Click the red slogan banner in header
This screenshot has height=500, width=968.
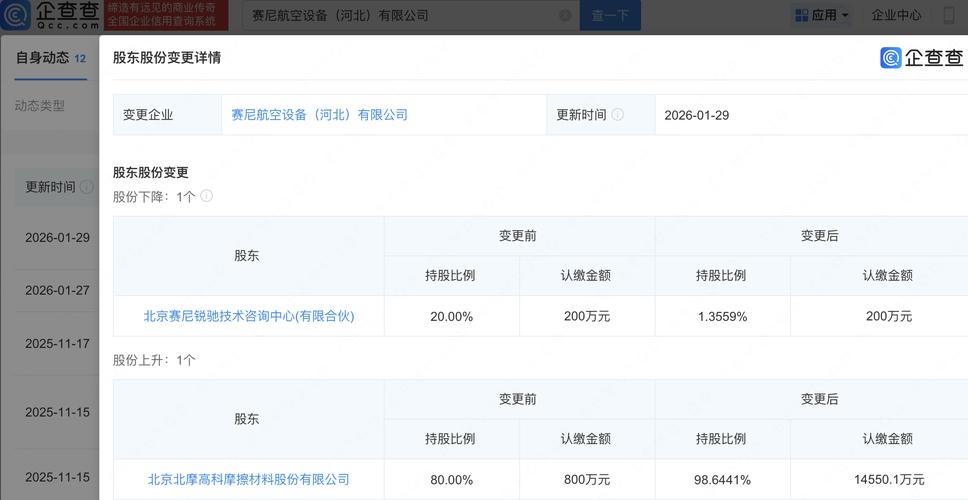click(x=166, y=15)
